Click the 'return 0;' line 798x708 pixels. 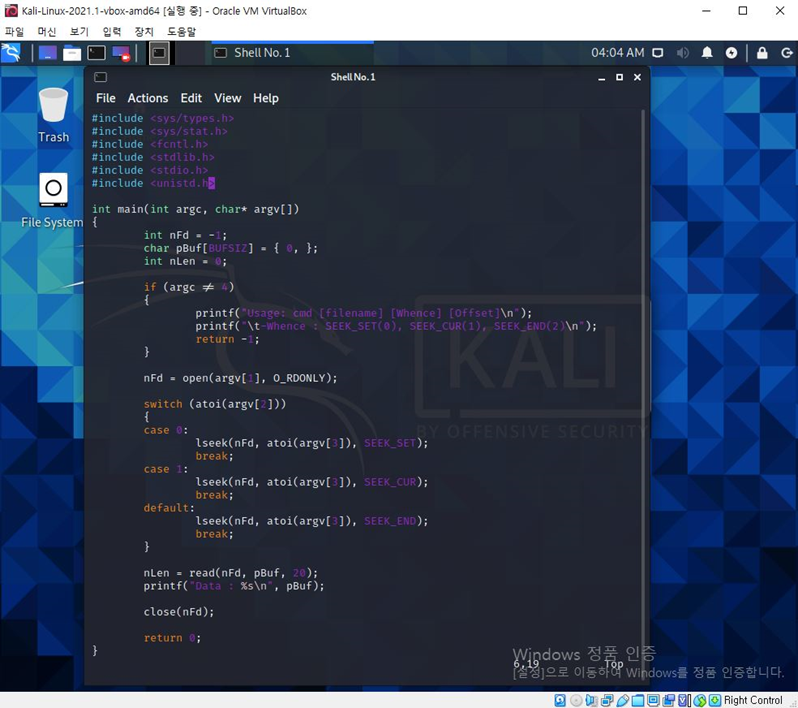click(172, 638)
